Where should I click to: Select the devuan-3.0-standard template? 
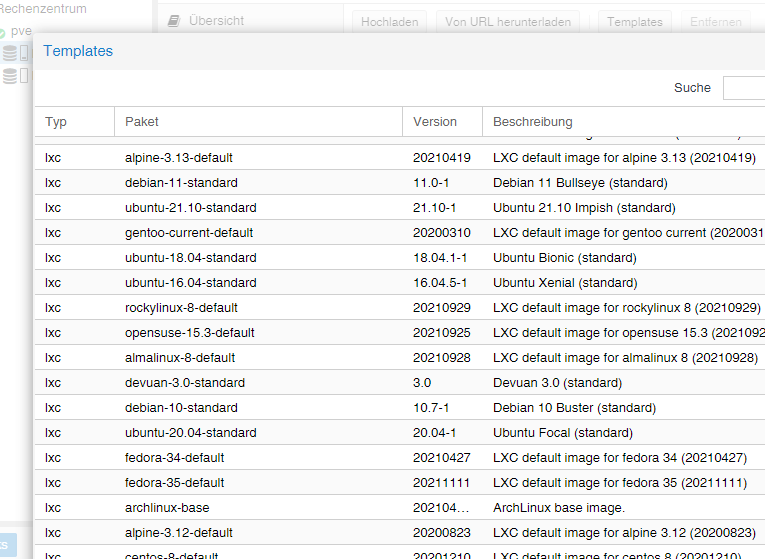400,382
